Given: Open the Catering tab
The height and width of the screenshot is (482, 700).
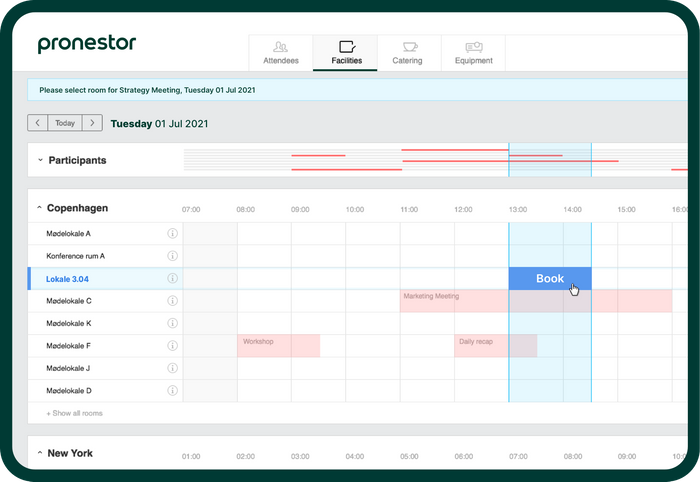Looking at the screenshot, I should [409, 53].
